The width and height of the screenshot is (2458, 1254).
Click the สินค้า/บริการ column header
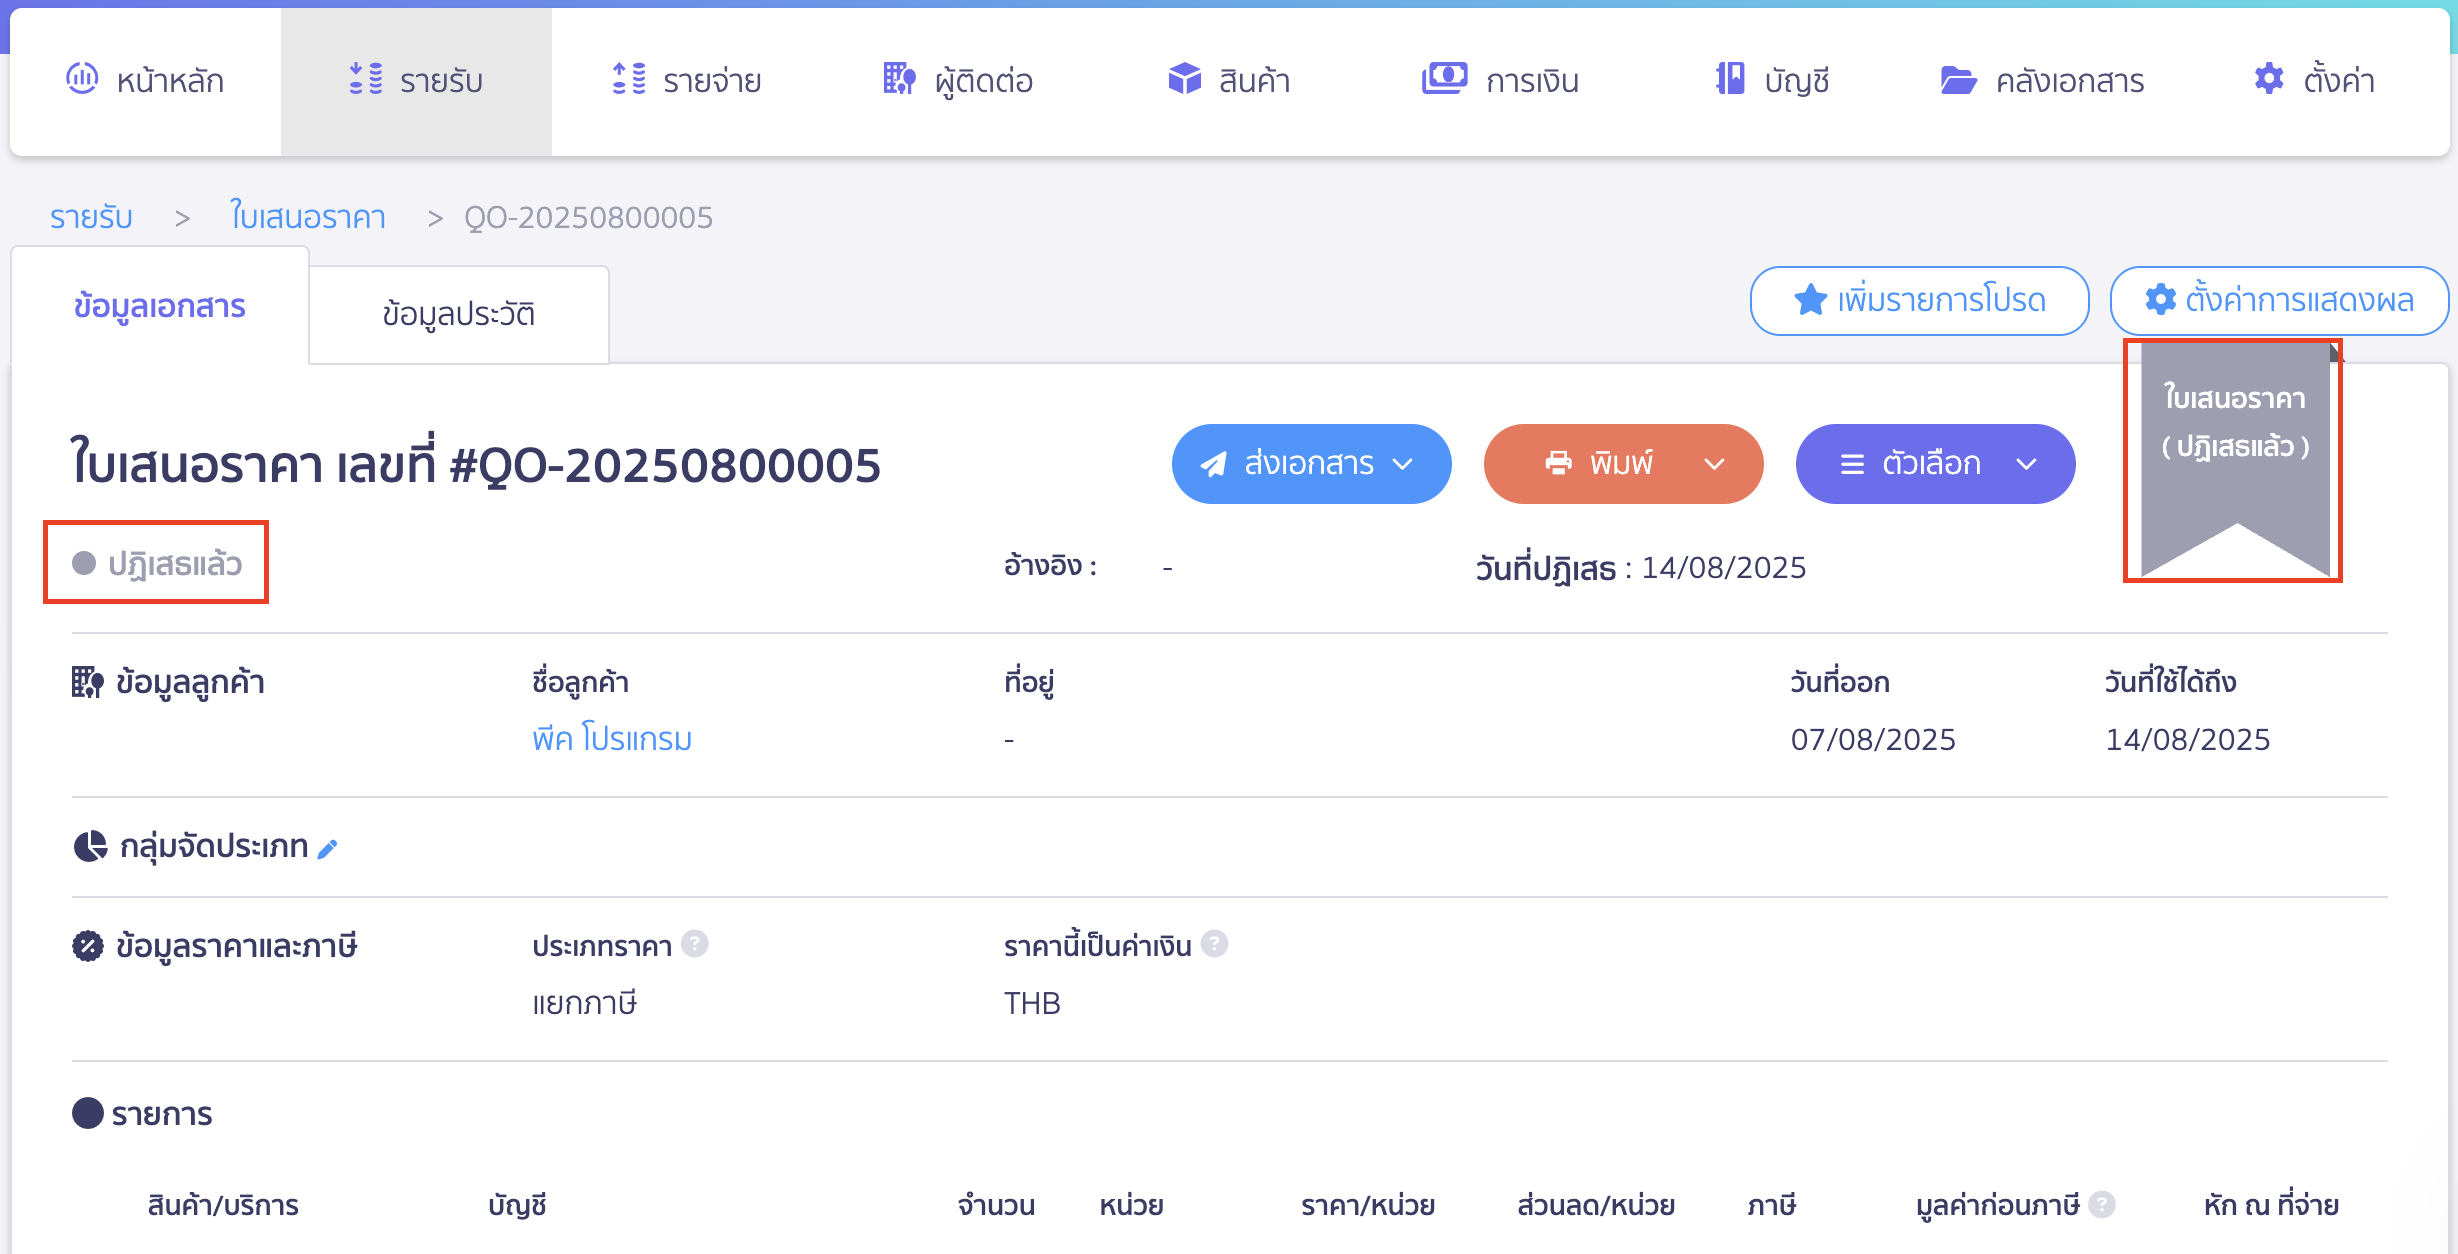click(x=223, y=1205)
